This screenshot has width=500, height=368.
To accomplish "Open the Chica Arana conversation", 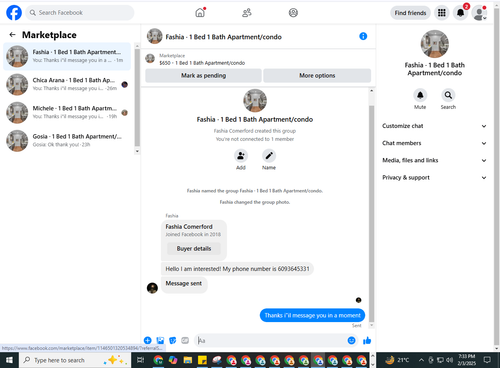I will pos(67,84).
